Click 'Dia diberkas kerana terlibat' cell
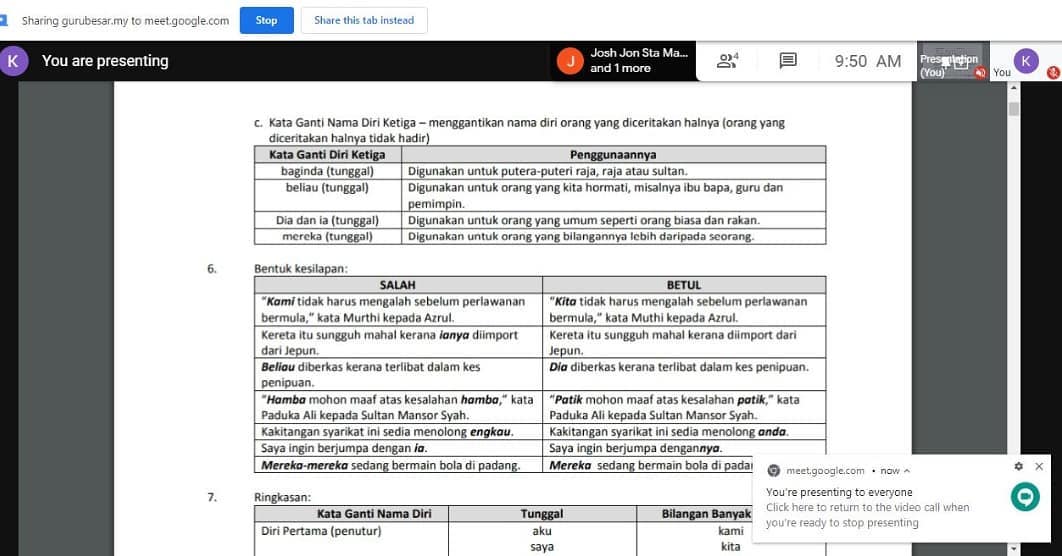Screen dimensions: 1062x556 [x=684, y=374]
